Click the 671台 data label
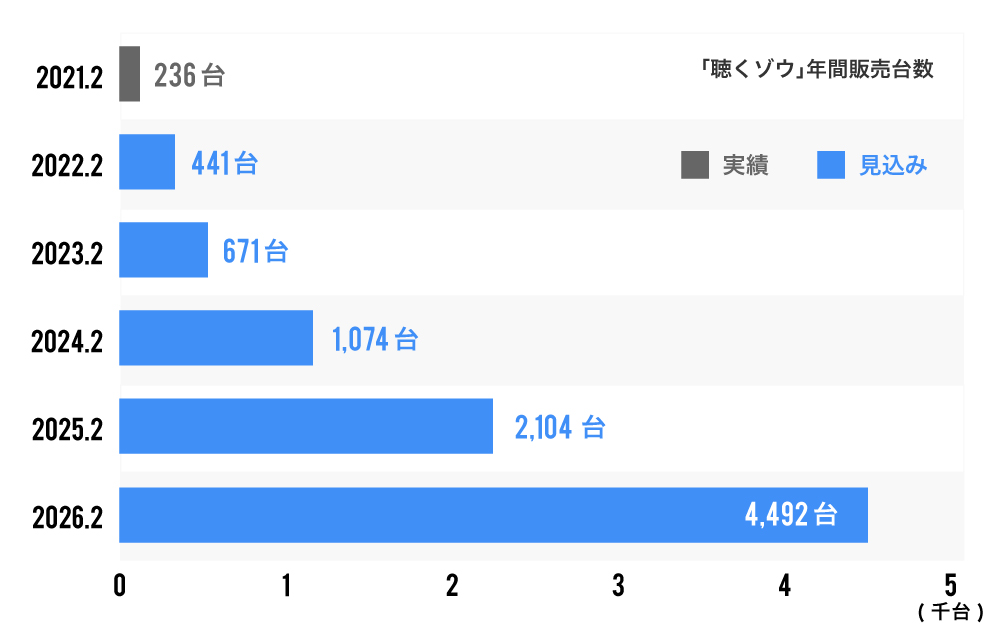1000x635 pixels. [255, 252]
